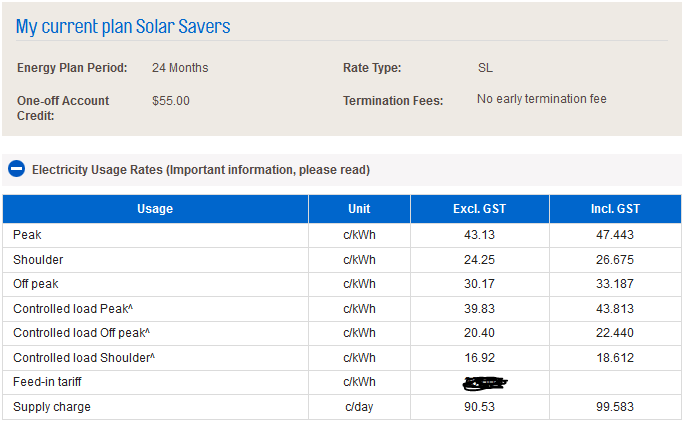The height and width of the screenshot is (426, 688).
Task: Select the Unit column header
Action: click(x=359, y=209)
